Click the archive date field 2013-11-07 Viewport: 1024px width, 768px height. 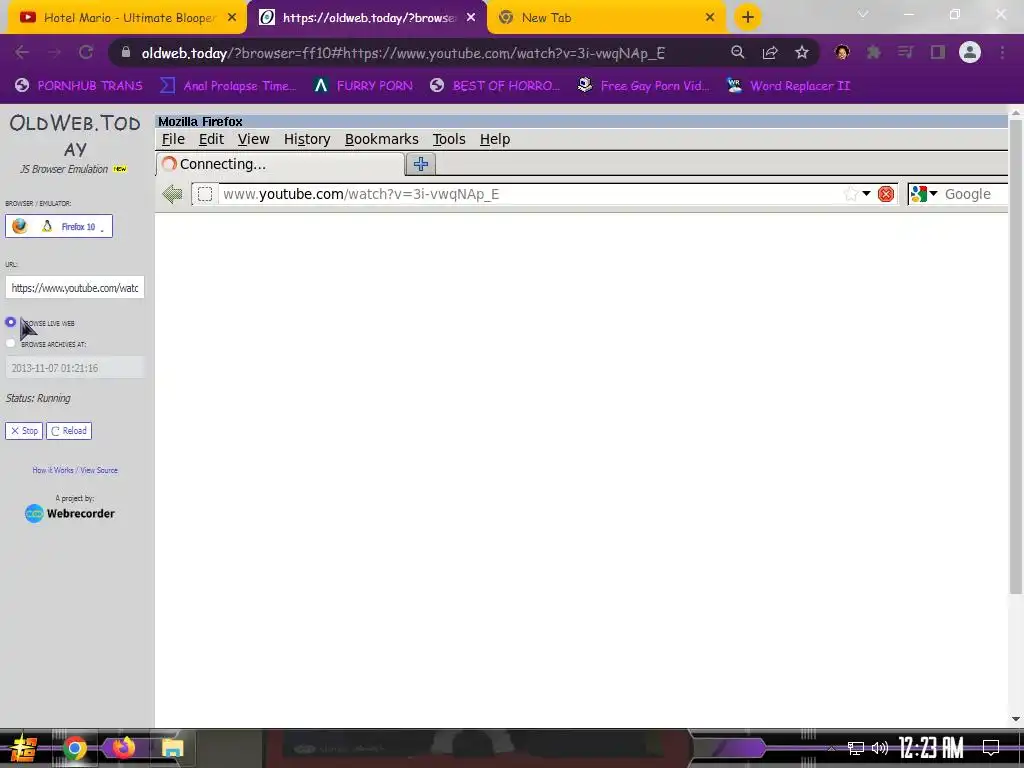pos(74,368)
